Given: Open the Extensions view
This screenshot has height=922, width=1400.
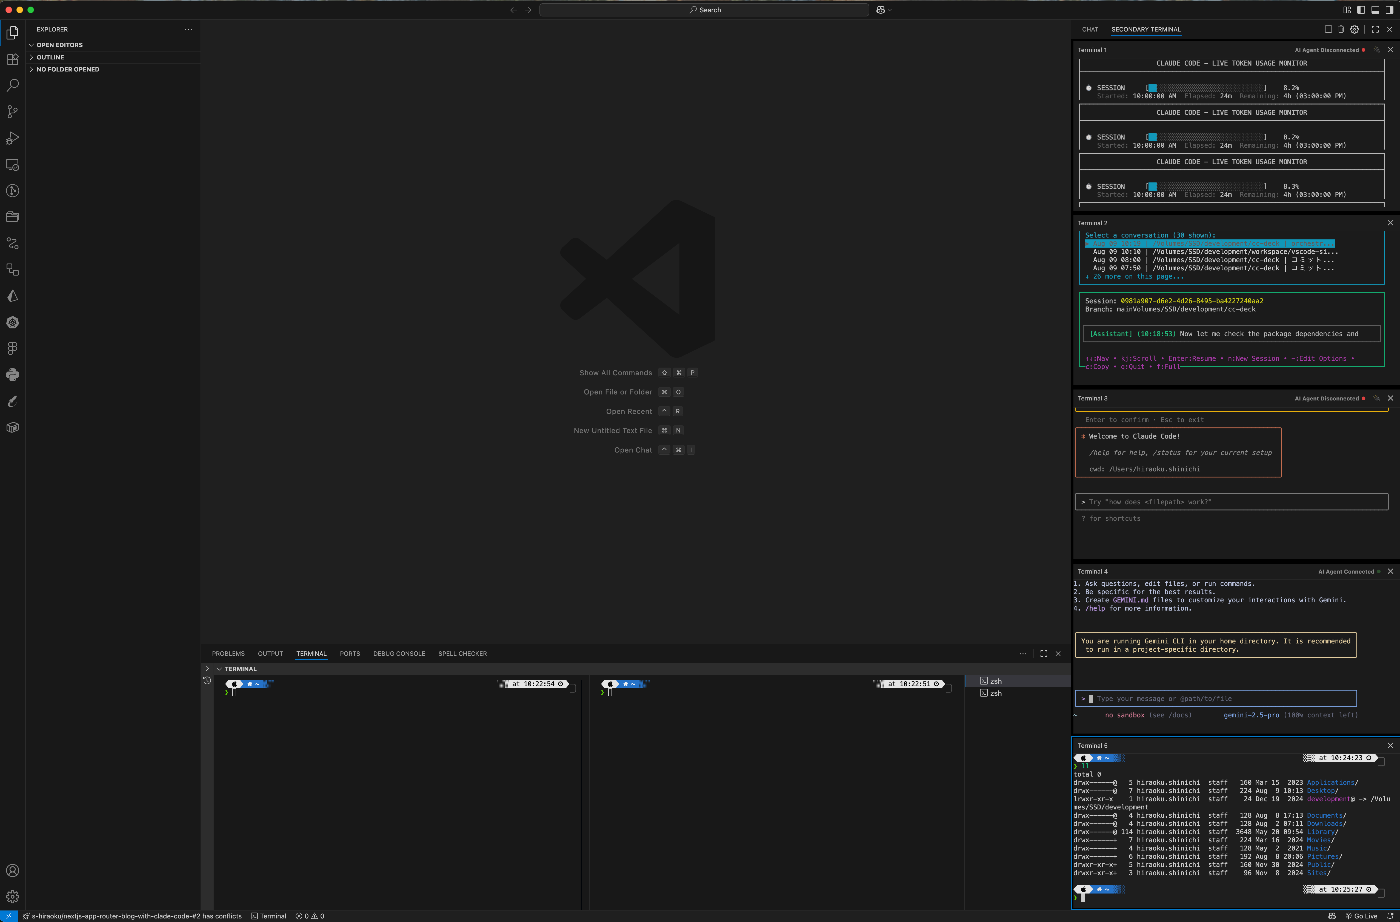Looking at the screenshot, I should pos(13,60).
